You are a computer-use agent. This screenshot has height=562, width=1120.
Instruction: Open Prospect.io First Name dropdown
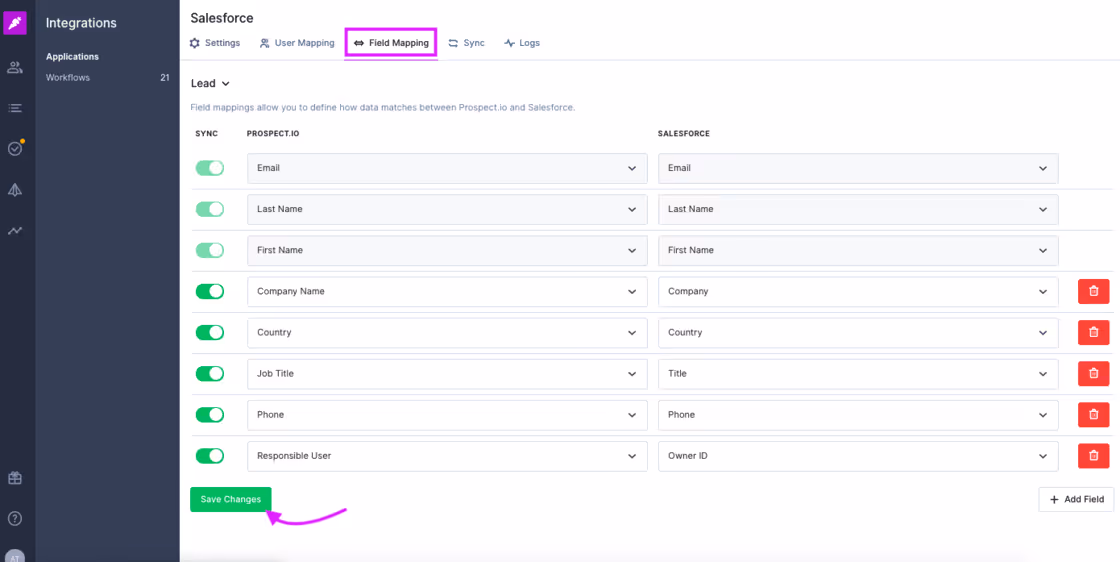[x=447, y=250]
